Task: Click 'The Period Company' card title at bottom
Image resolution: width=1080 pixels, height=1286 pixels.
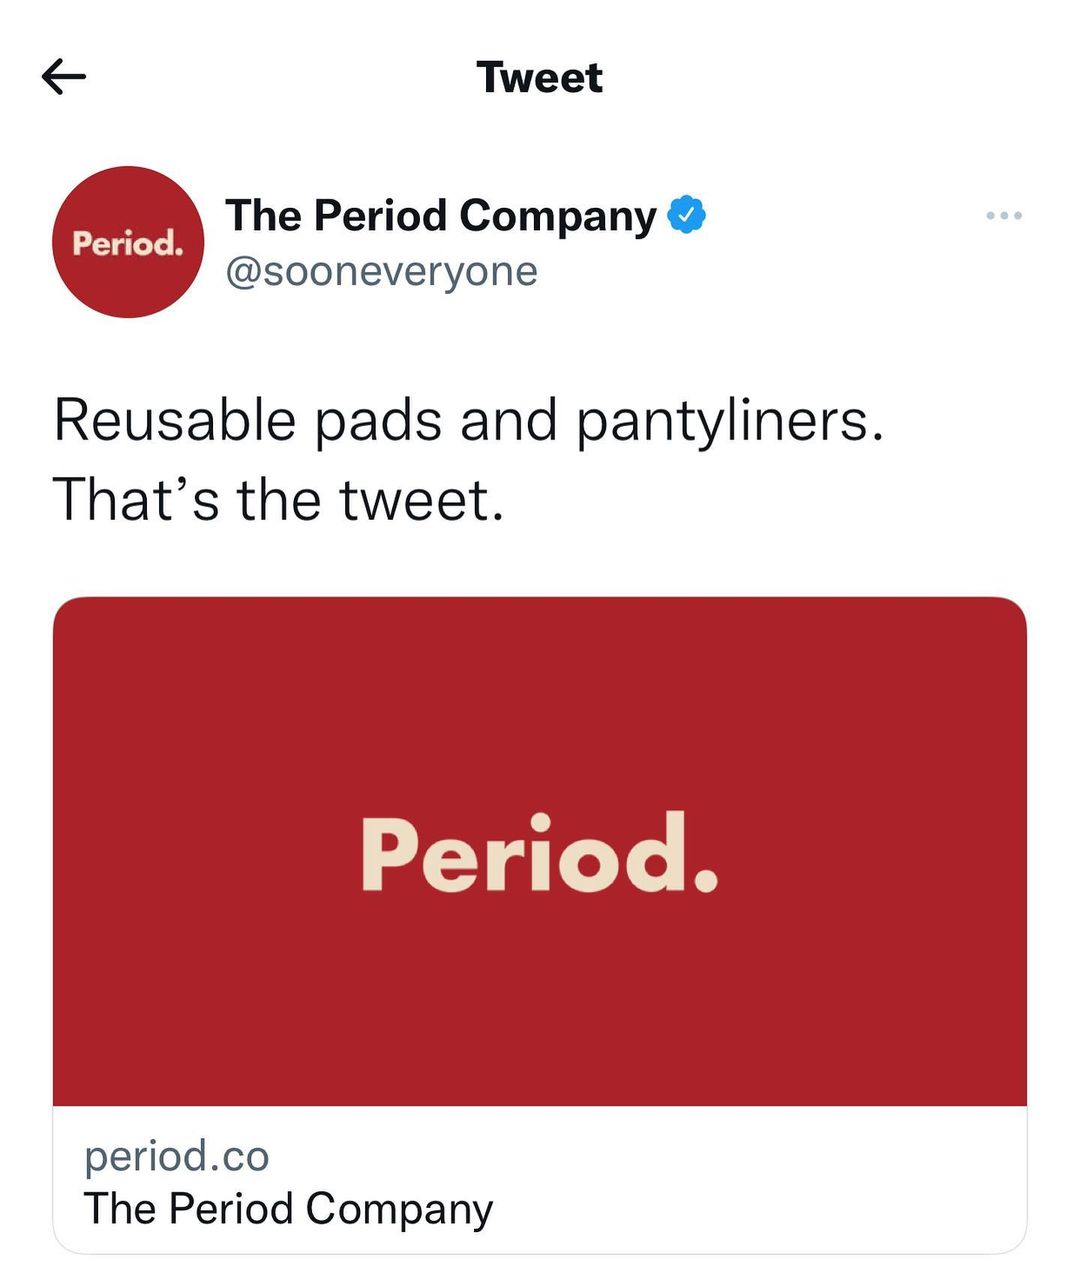Action: [288, 1209]
